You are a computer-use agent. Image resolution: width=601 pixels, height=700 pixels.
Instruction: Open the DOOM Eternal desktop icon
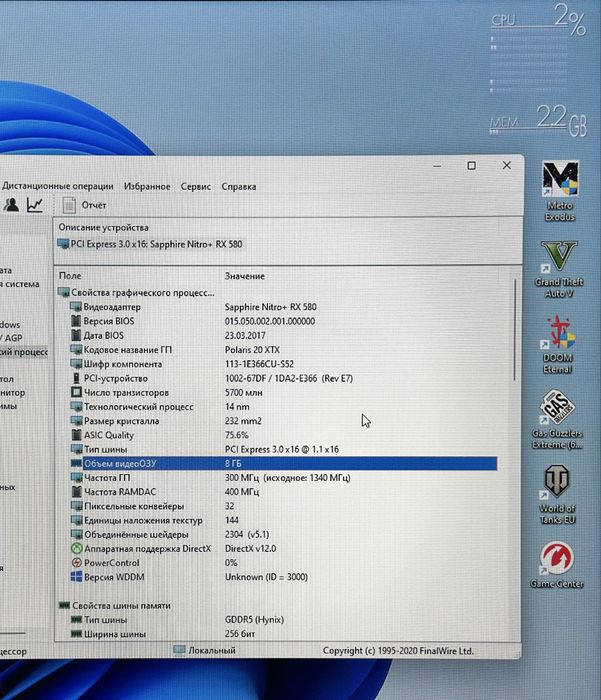click(x=558, y=344)
